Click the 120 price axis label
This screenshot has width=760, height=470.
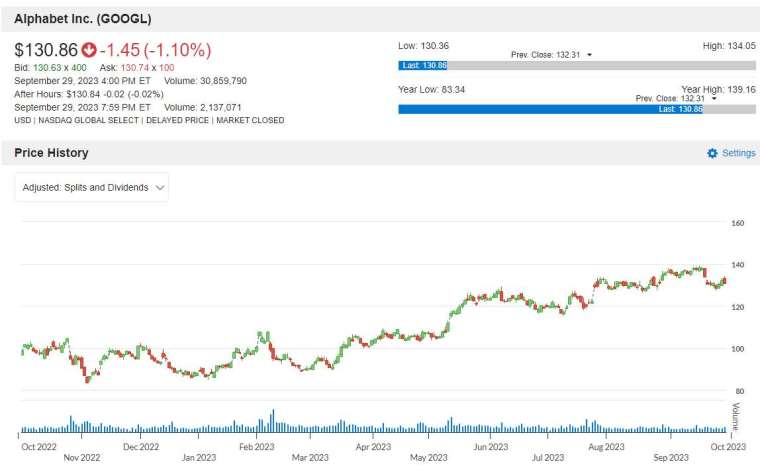coord(738,307)
